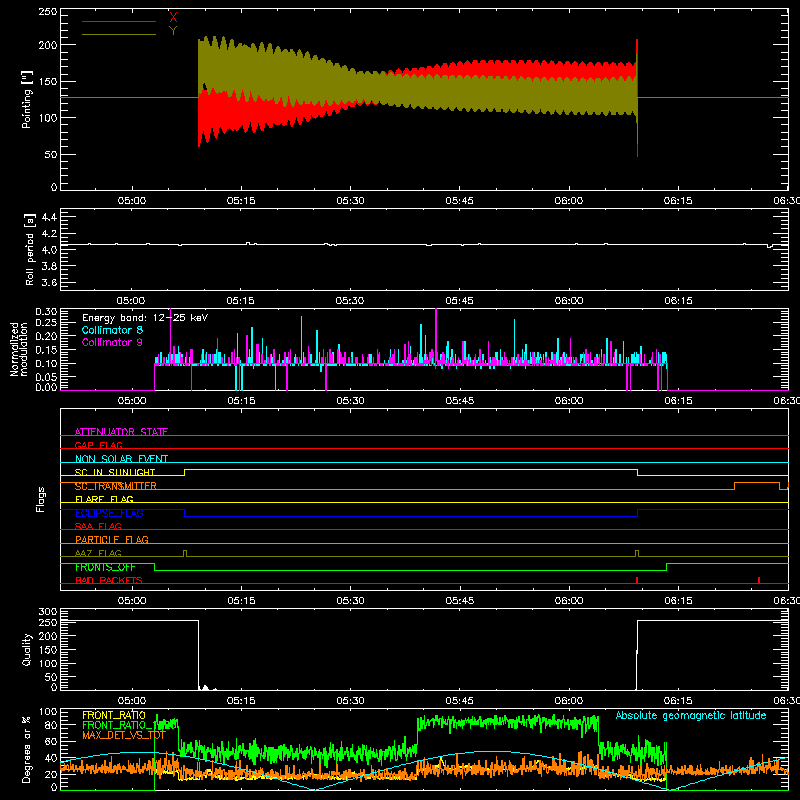
Task: Click the SAA_FLAG label
Action: coord(98,526)
